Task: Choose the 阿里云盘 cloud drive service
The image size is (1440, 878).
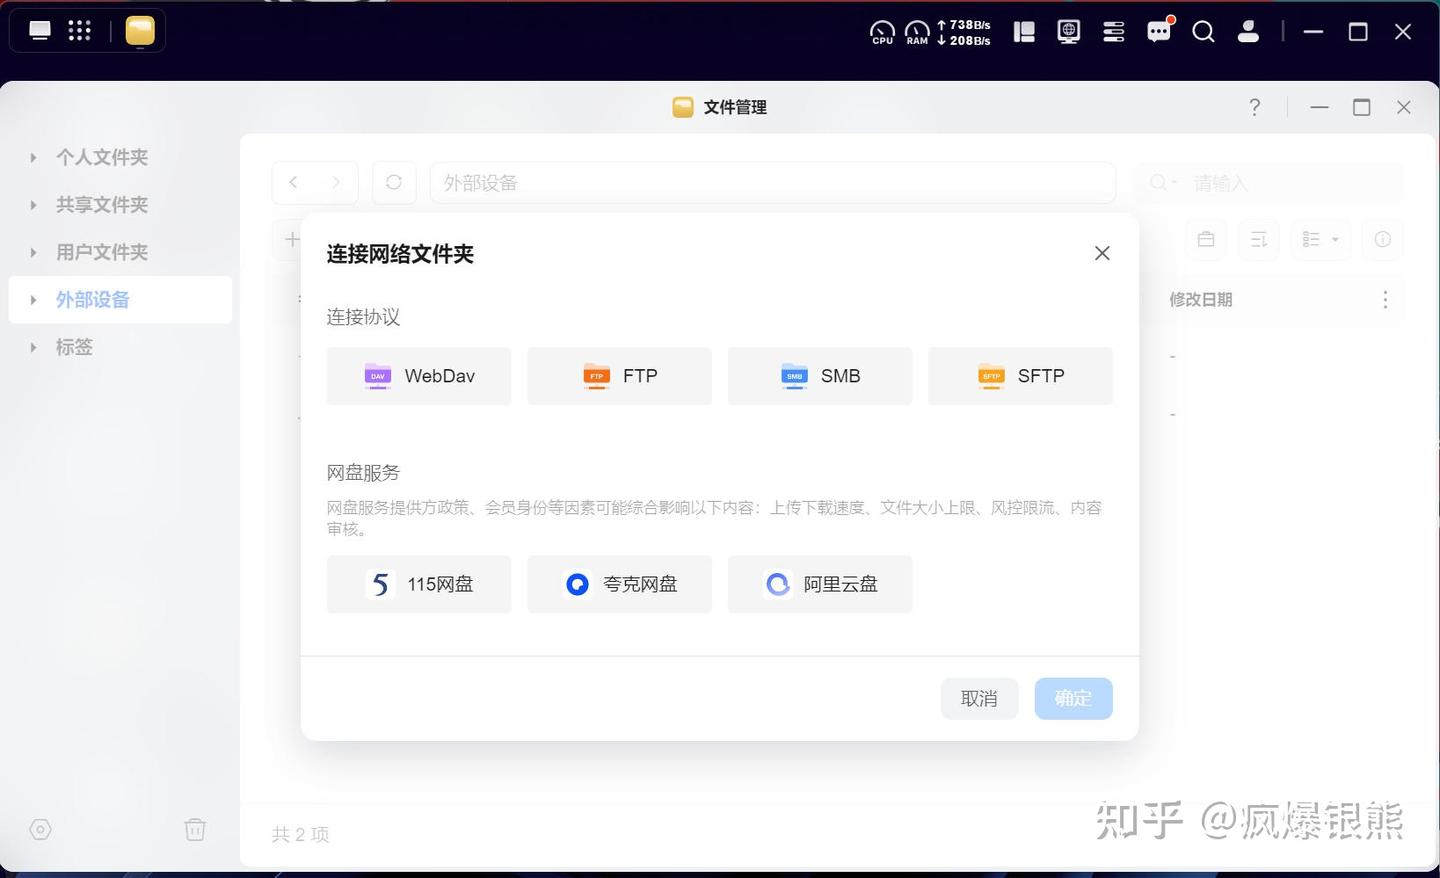Action: 820,584
